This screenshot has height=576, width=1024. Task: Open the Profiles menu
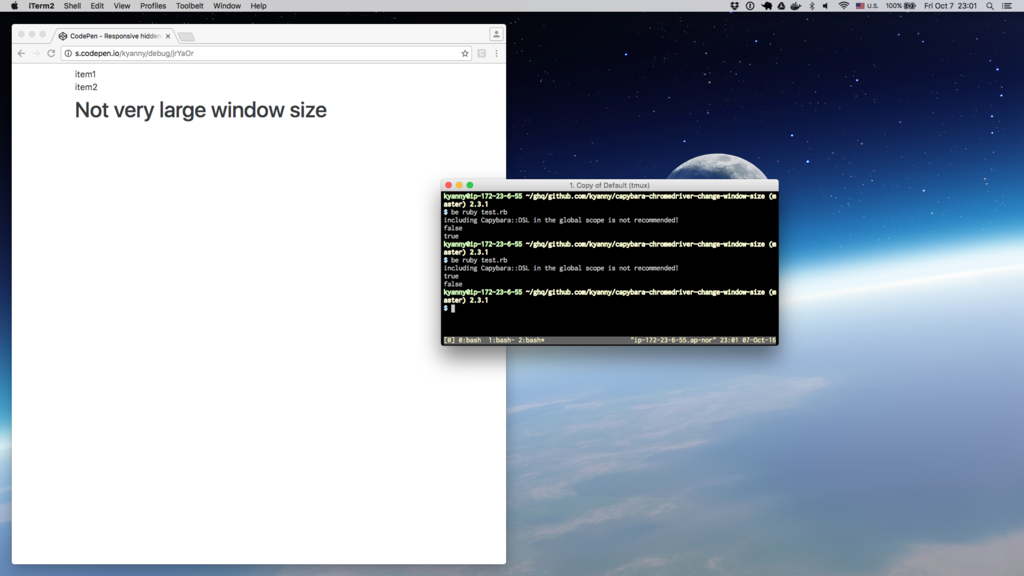153,6
